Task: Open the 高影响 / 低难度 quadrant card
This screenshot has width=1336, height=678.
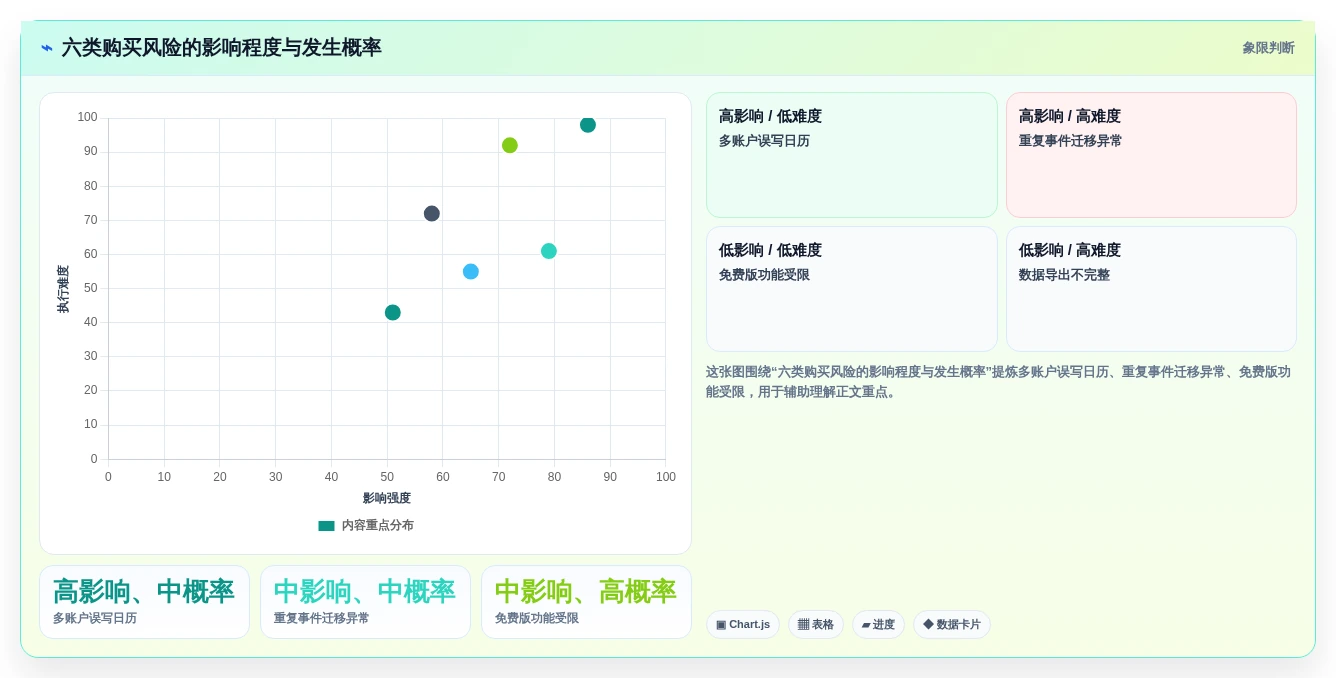Action: click(852, 155)
